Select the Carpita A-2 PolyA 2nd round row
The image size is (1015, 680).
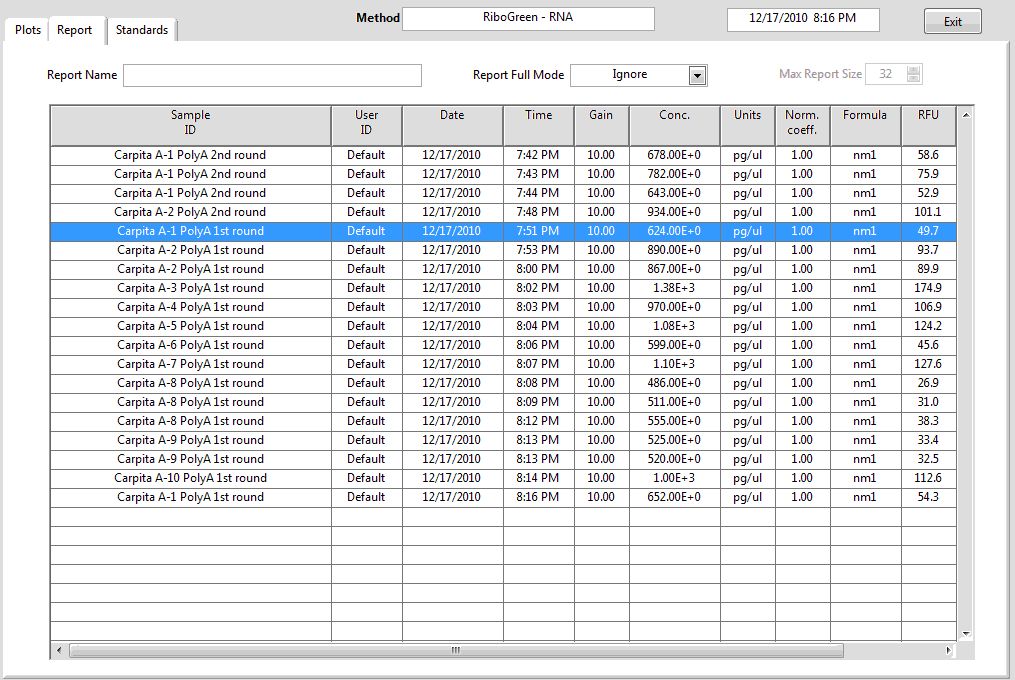tap(190, 212)
